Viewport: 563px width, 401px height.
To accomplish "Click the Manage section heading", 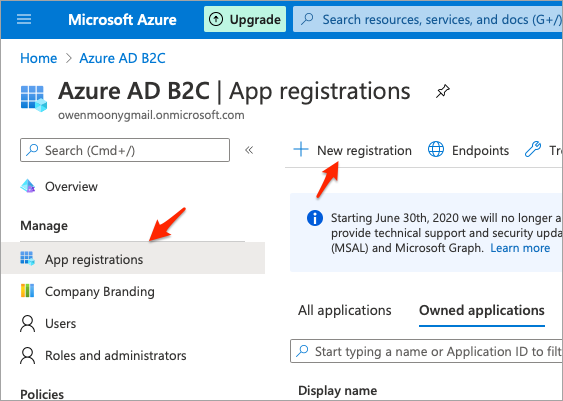I will click(x=44, y=226).
